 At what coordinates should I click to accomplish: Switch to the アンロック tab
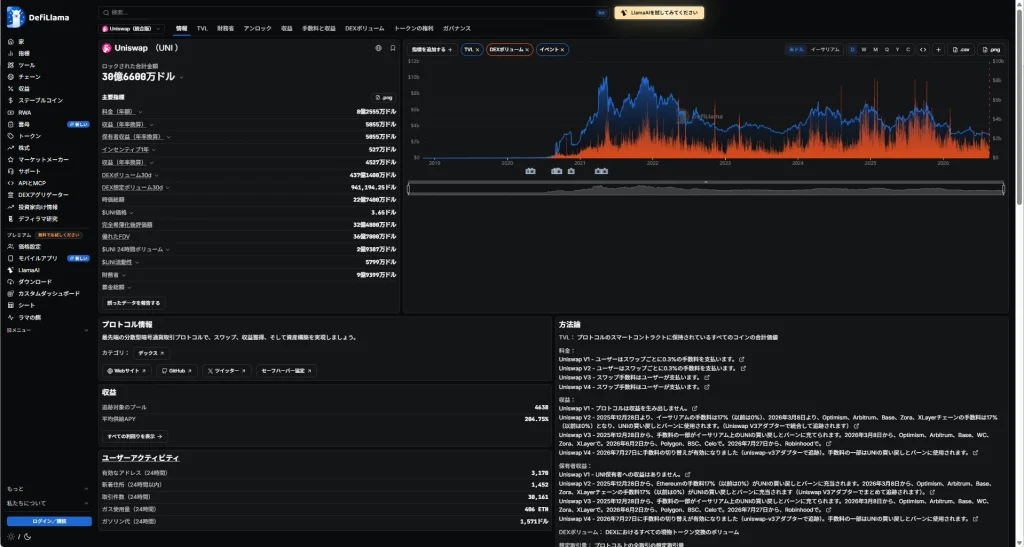257,29
